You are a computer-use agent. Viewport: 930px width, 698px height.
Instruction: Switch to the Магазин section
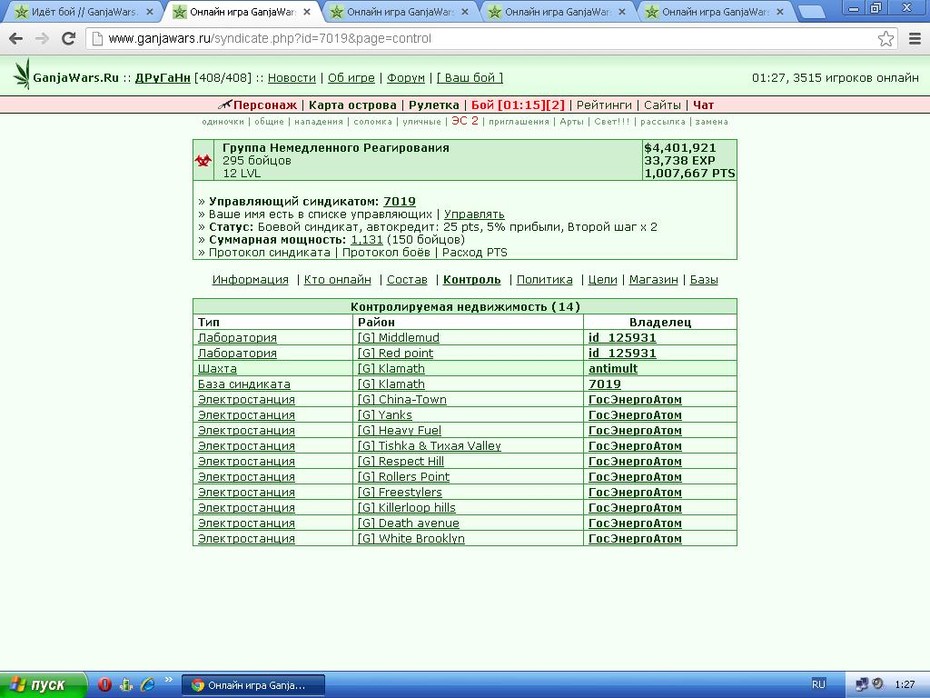point(653,279)
